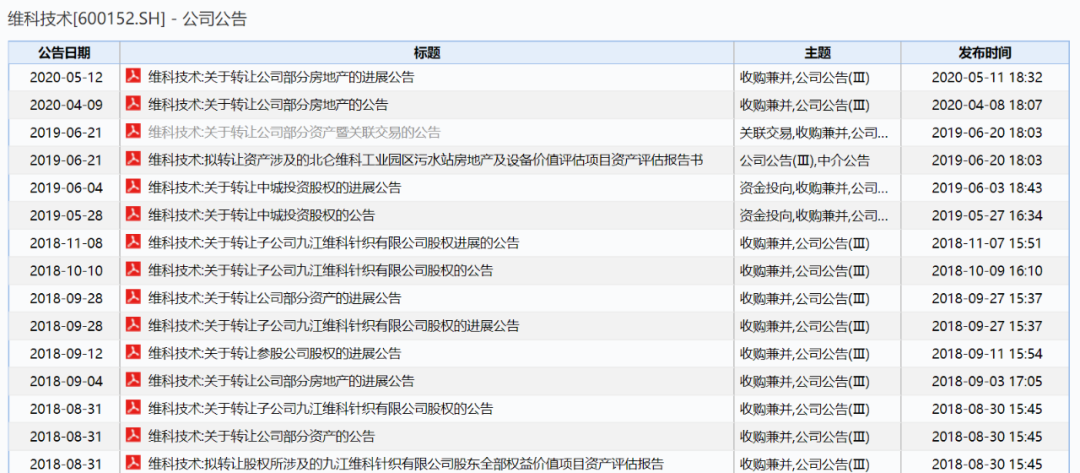Open greyed 关于转让公司部分资产暨关联交易的公告 link
This screenshot has width=1080, height=473.
294,132
